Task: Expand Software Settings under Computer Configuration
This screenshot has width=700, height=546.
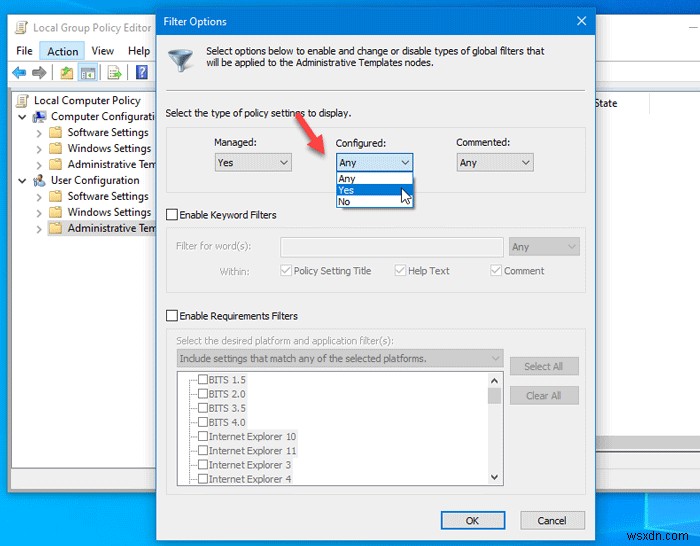Action: [39, 133]
